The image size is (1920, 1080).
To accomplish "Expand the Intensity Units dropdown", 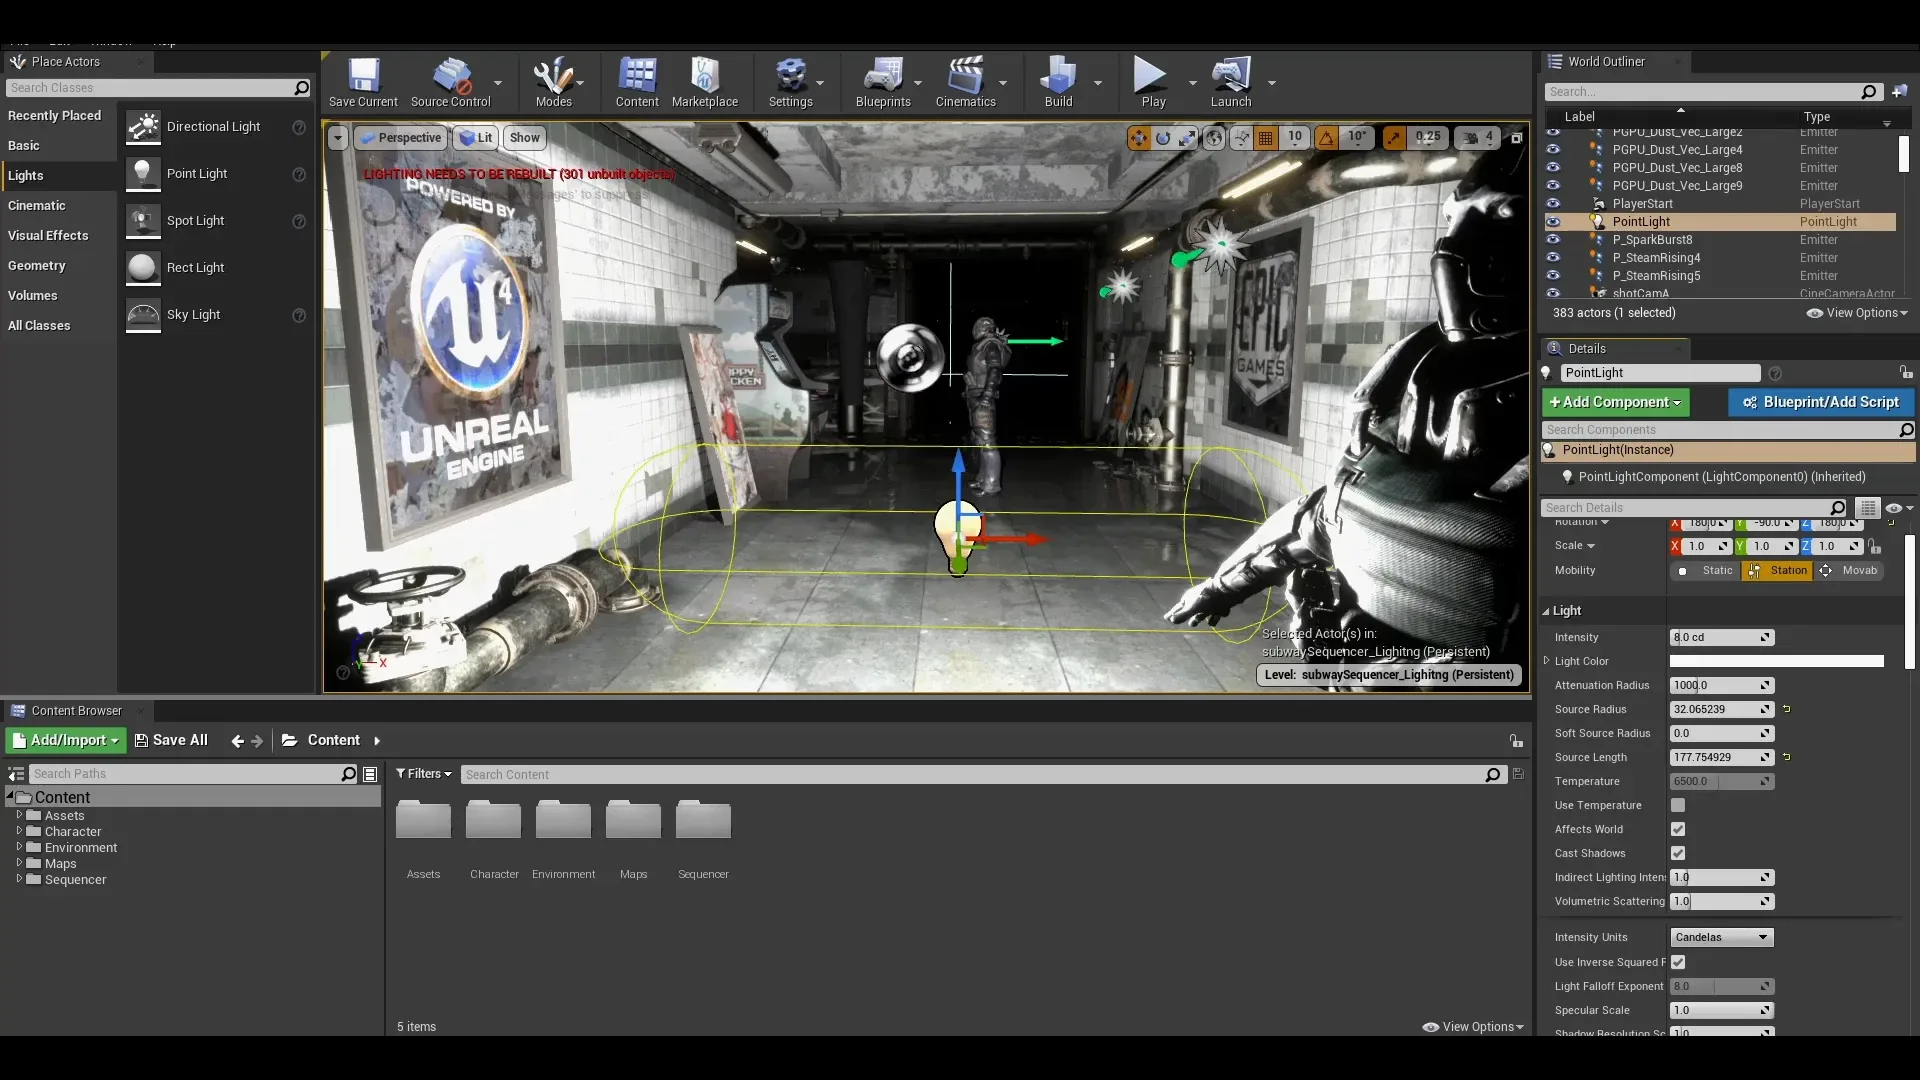I will tap(1763, 936).
